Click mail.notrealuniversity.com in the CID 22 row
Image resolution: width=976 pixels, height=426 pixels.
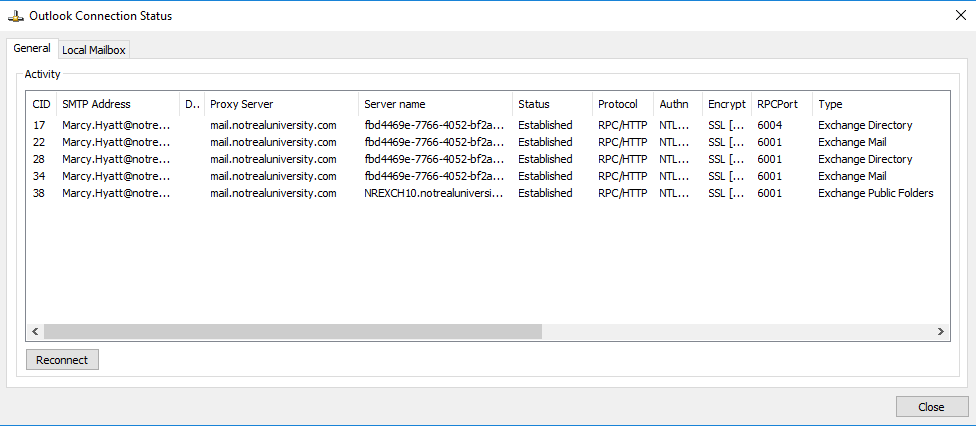point(273,142)
